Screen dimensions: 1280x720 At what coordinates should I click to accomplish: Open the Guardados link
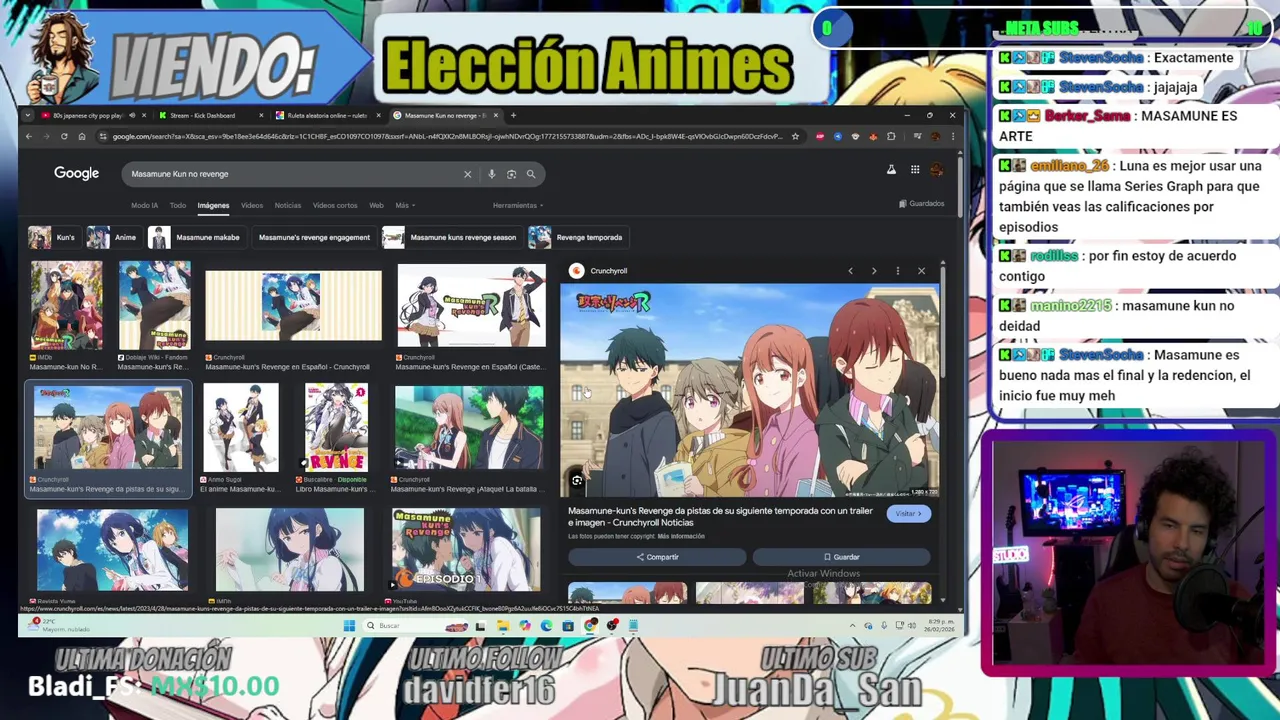pyautogui.click(x=921, y=204)
